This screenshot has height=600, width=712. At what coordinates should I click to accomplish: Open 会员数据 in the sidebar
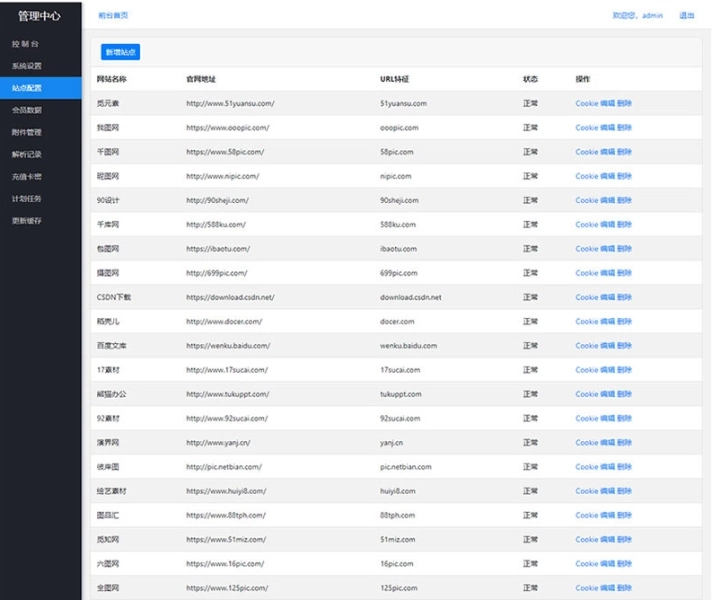(x=27, y=110)
